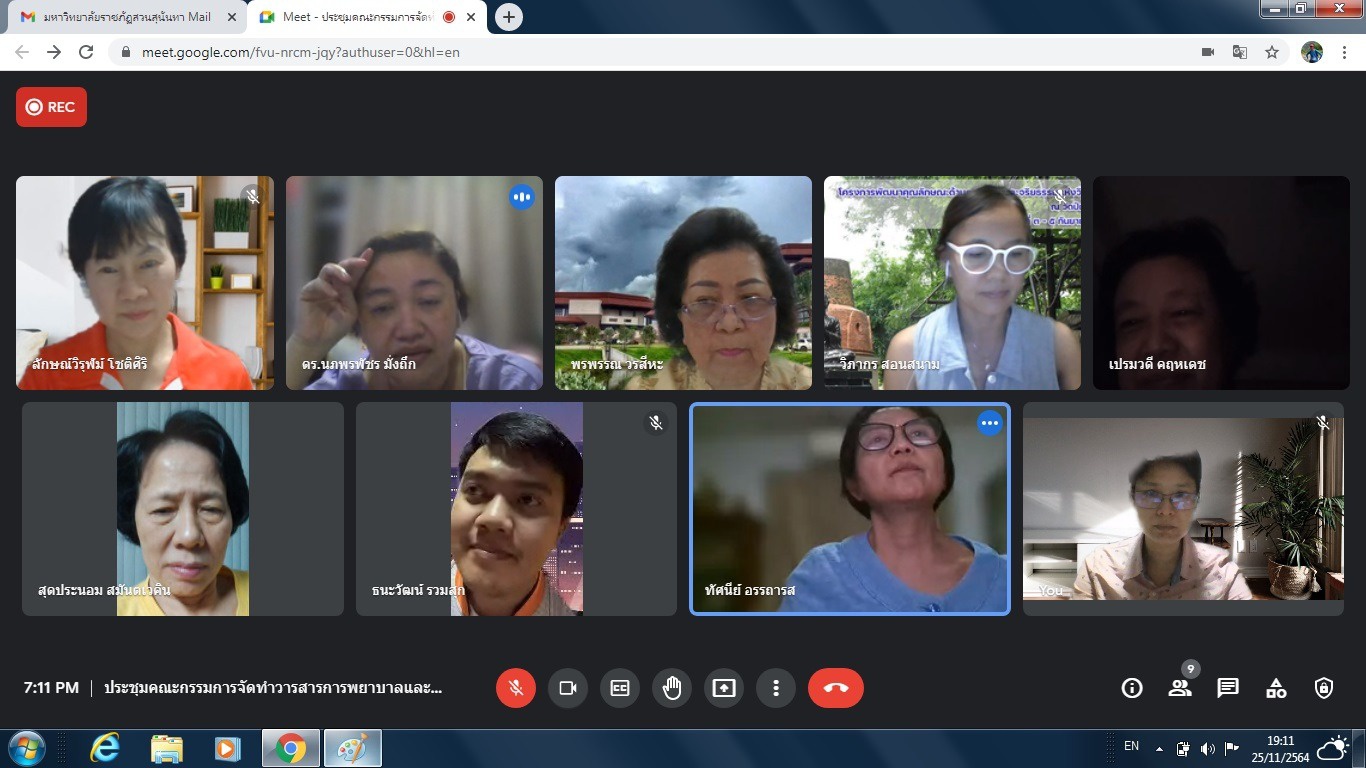The height and width of the screenshot is (768, 1366).
Task: Open the Activities panel
Action: point(1276,688)
